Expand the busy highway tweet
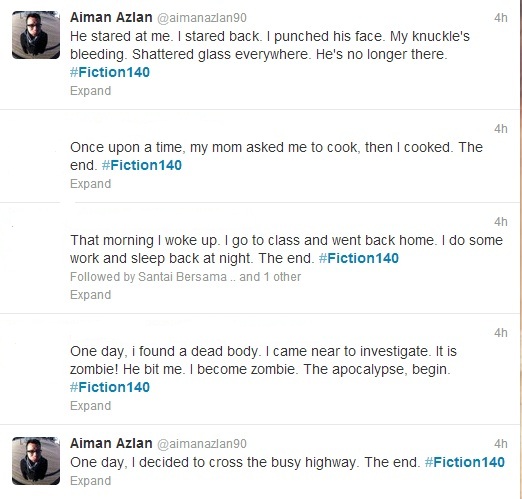Viewport: 522px width, 499px height. tap(90, 481)
